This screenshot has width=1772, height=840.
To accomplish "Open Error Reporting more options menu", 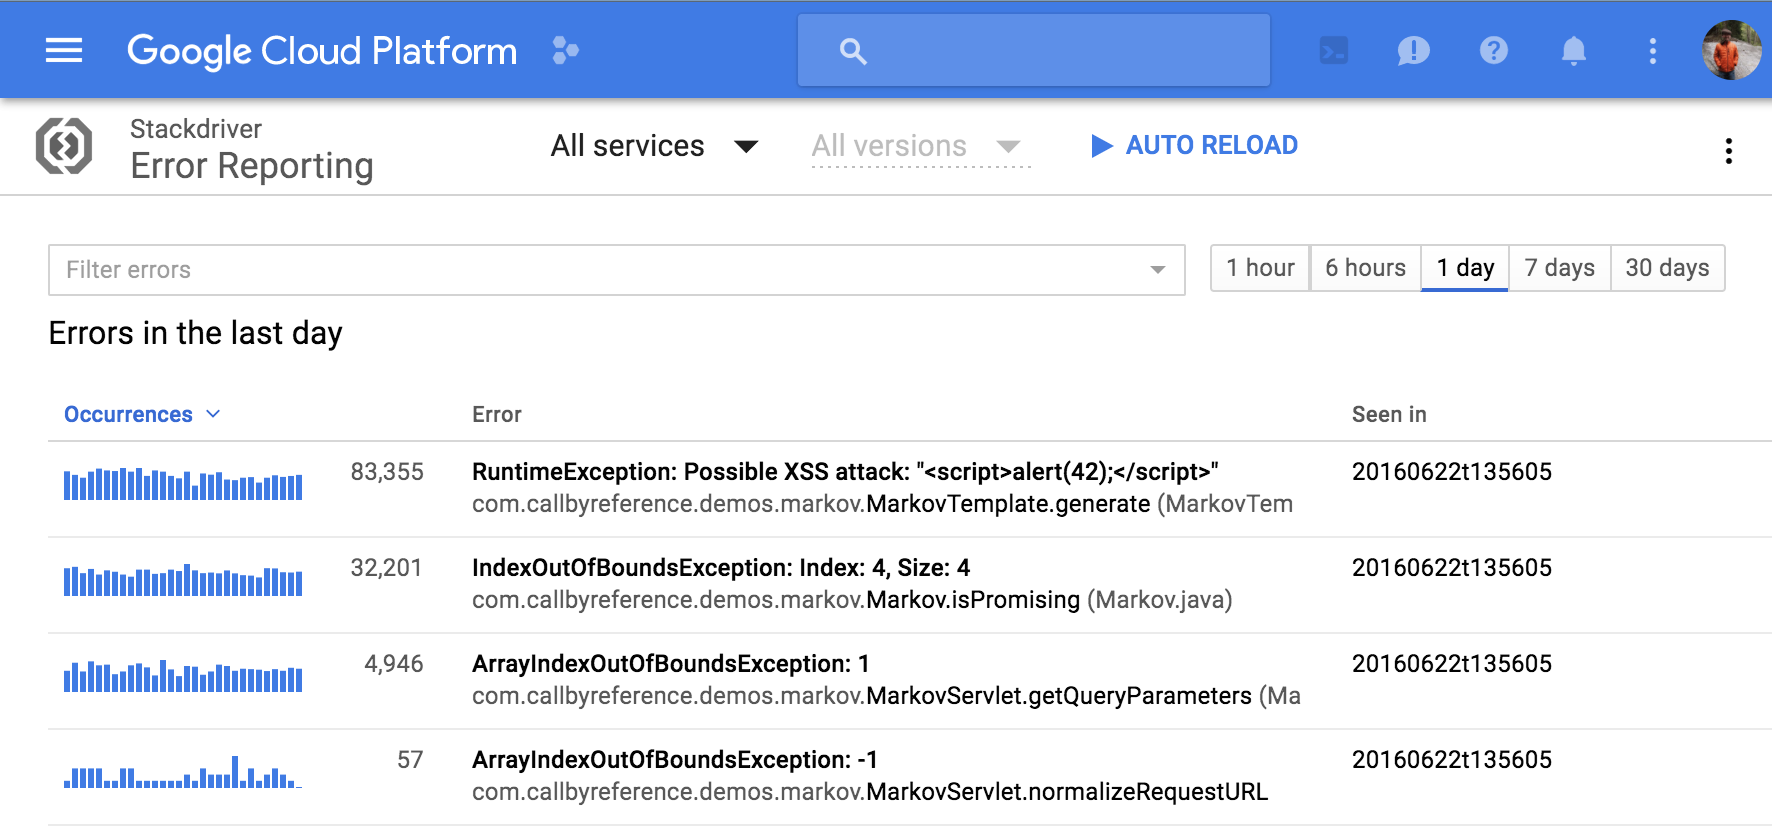I will pos(1728,151).
